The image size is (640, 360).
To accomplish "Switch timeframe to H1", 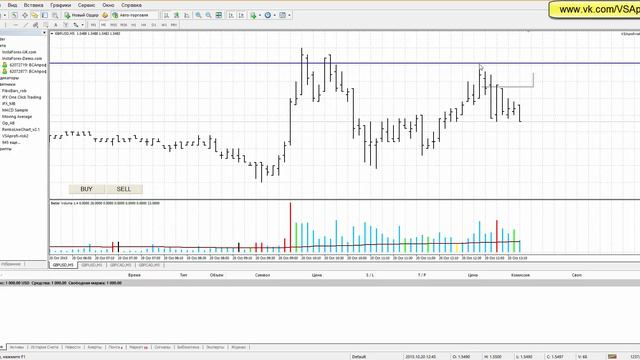I will point(133,25).
